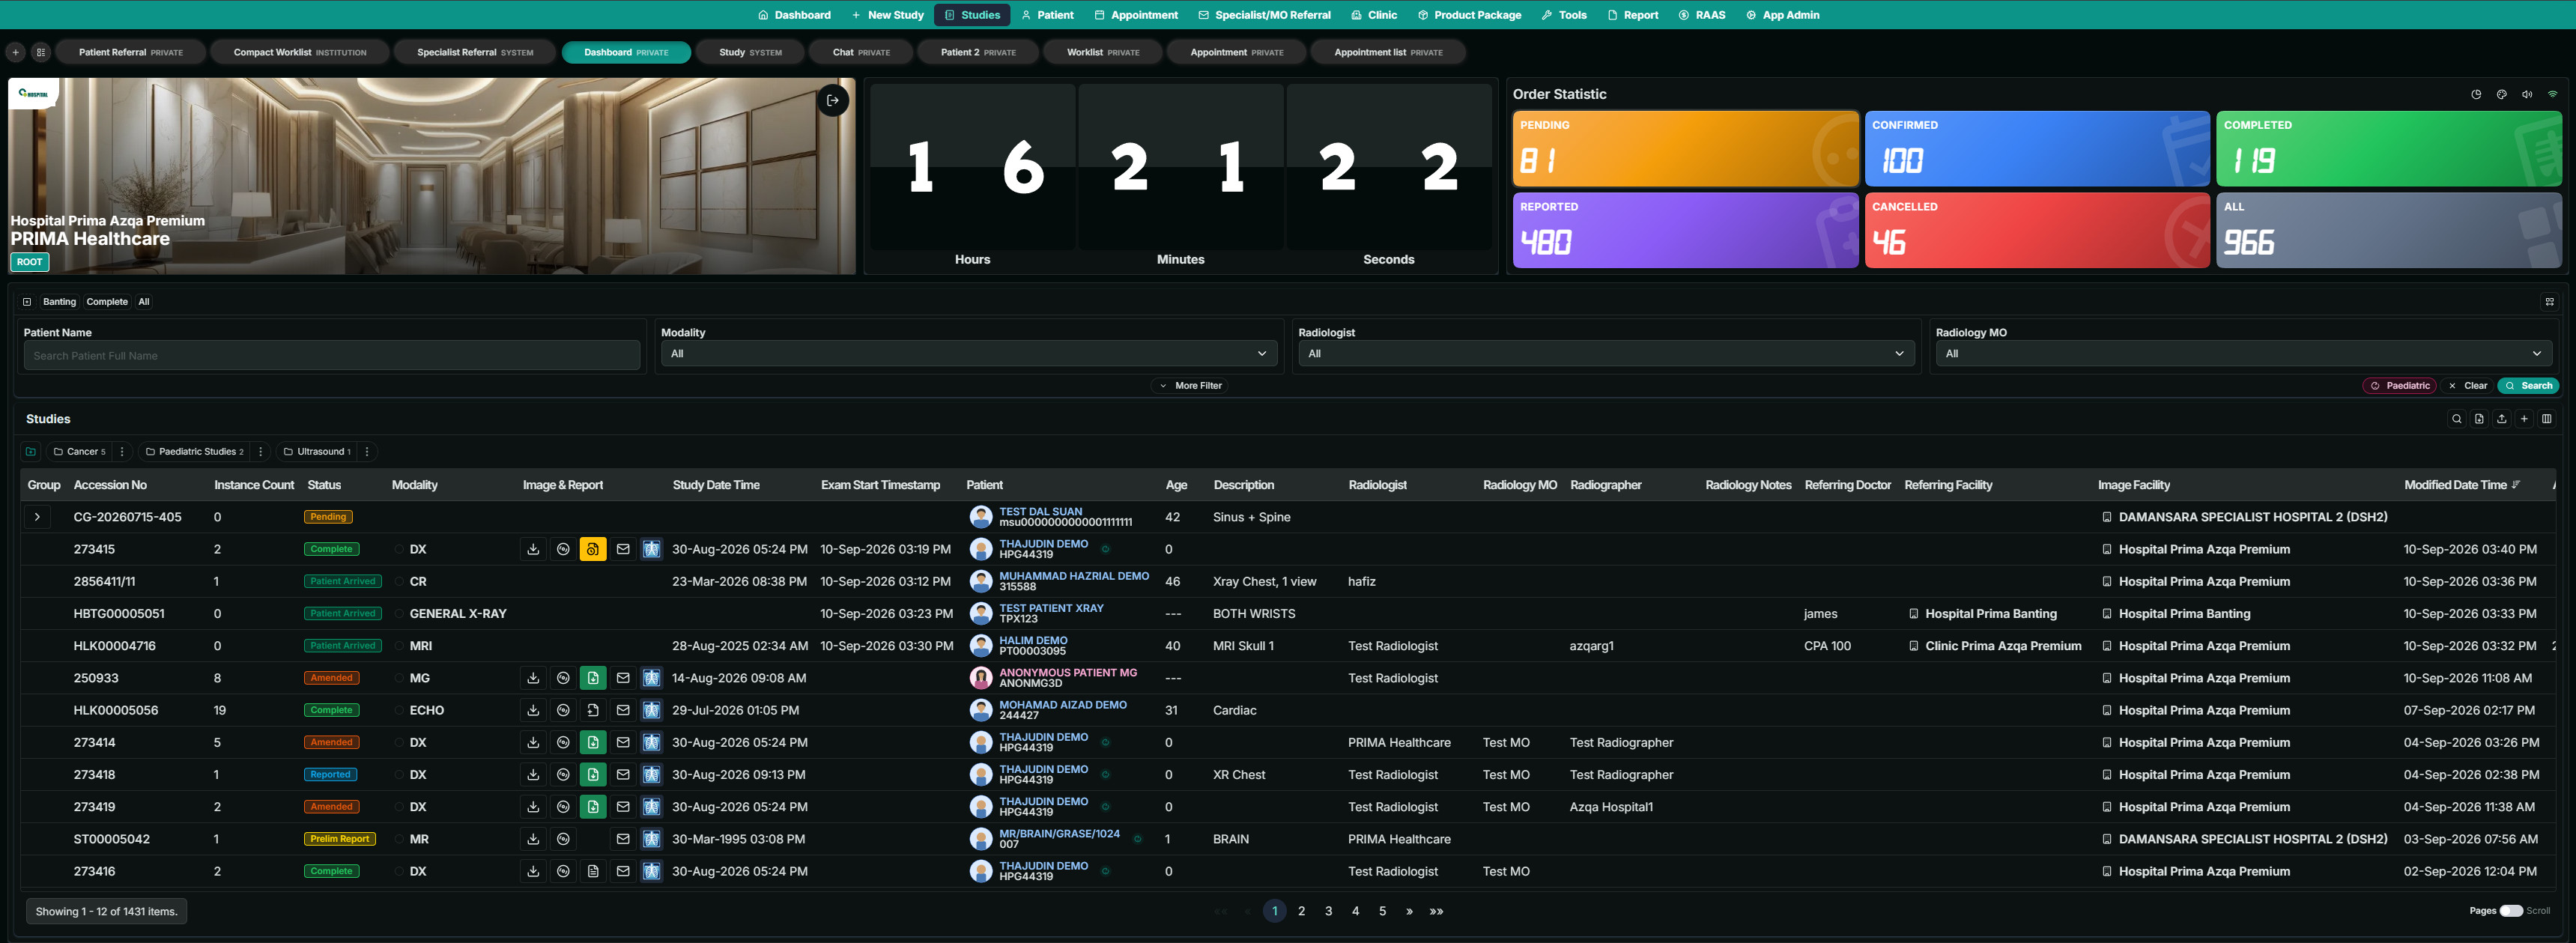The width and height of the screenshot is (2576, 943).
Task: Open the chart icon in Order Statistic
Action: [2476, 94]
